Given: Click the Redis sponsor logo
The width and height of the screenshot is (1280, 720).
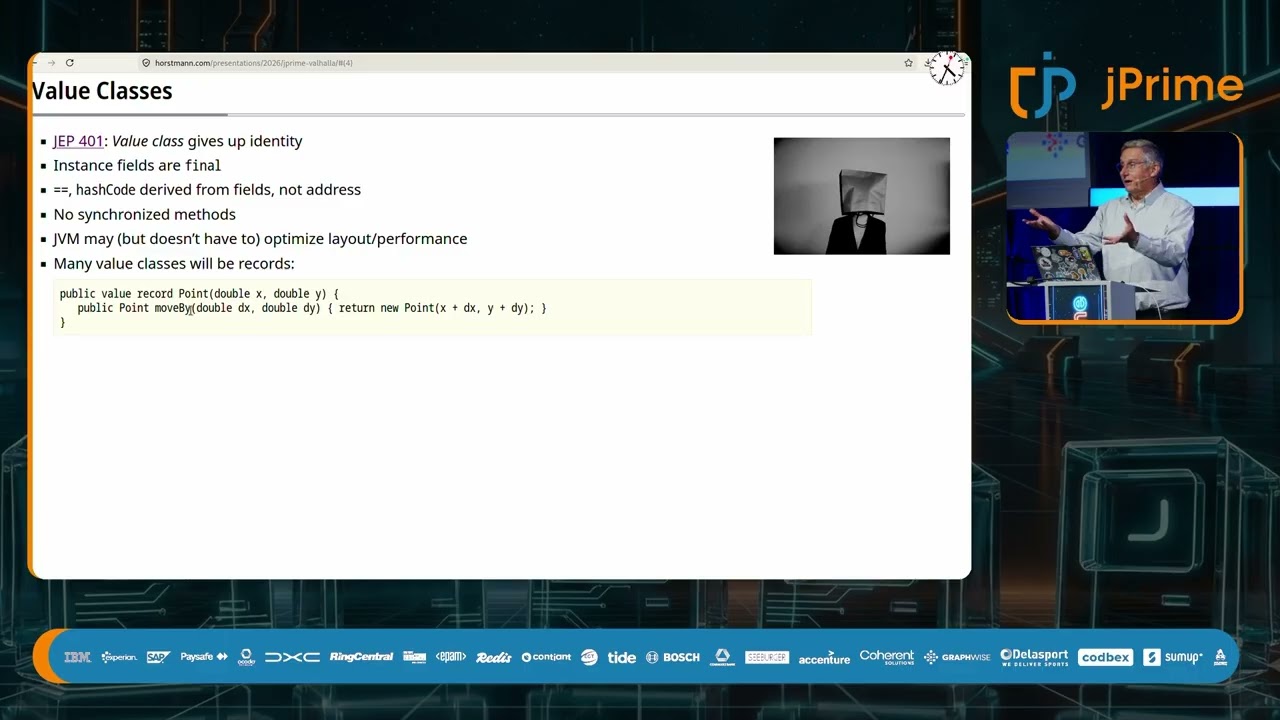Looking at the screenshot, I should [x=494, y=657].
